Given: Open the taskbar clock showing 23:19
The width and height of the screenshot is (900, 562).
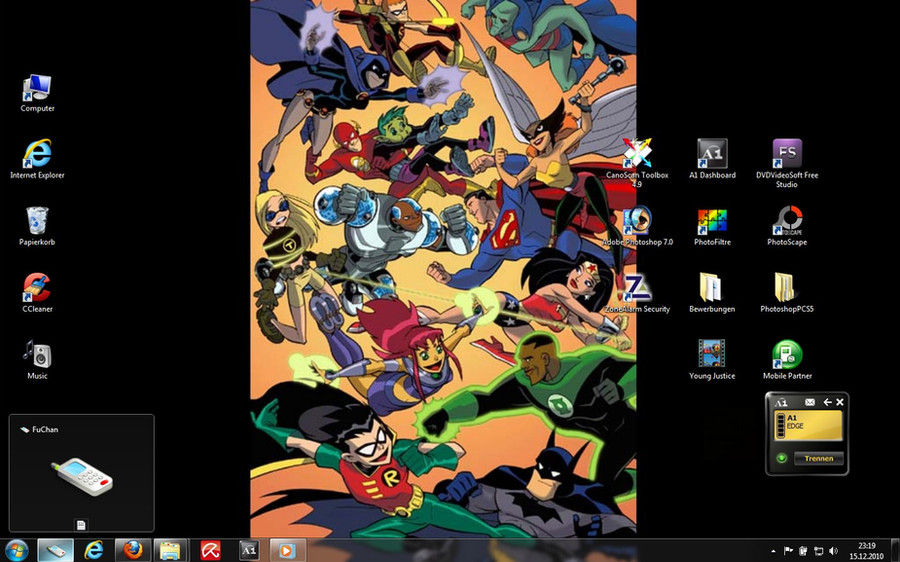Looking at the screenshot, I should click(x=867, y=551).
